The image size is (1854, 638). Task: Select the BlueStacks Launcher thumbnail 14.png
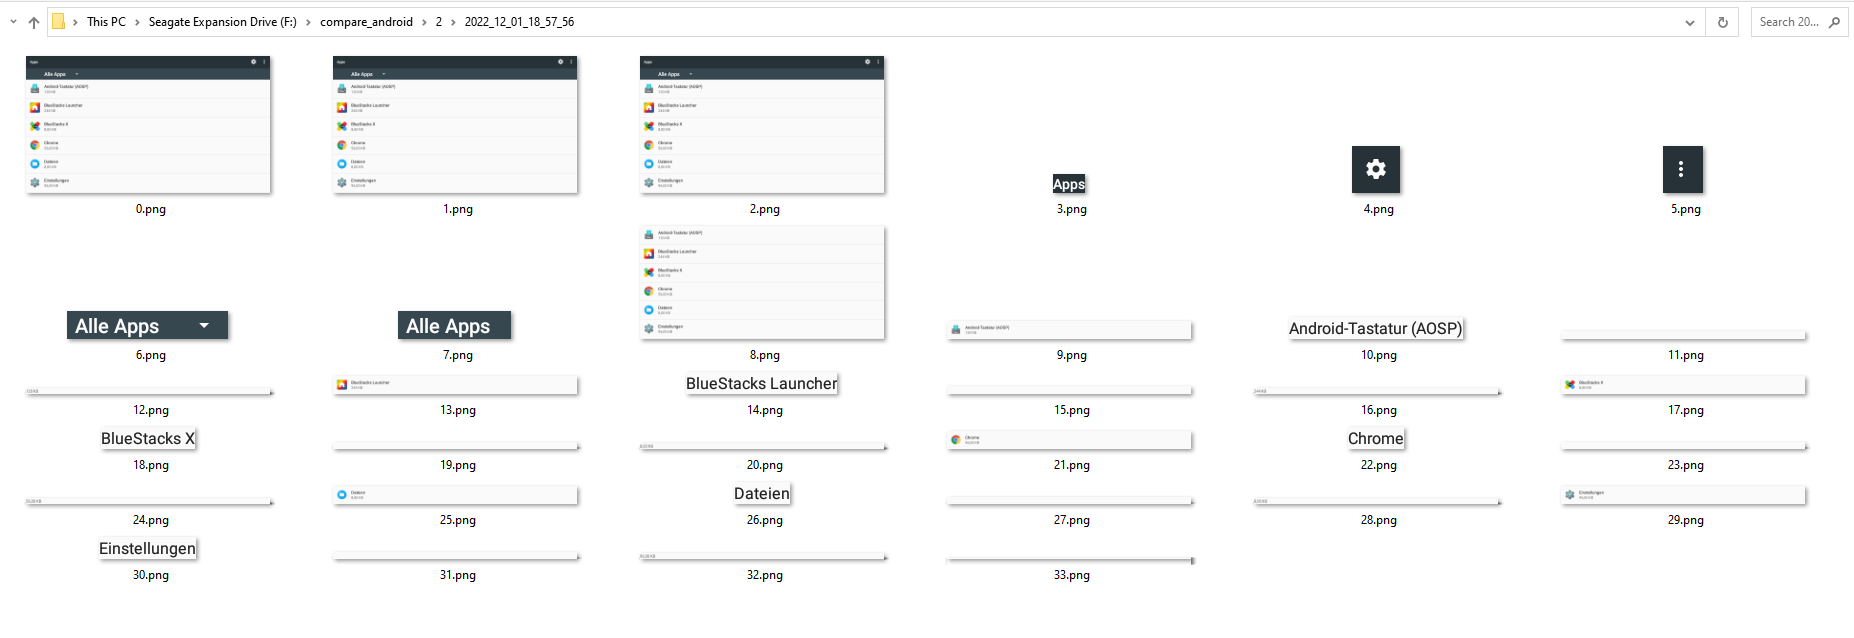tap(762, 384)
